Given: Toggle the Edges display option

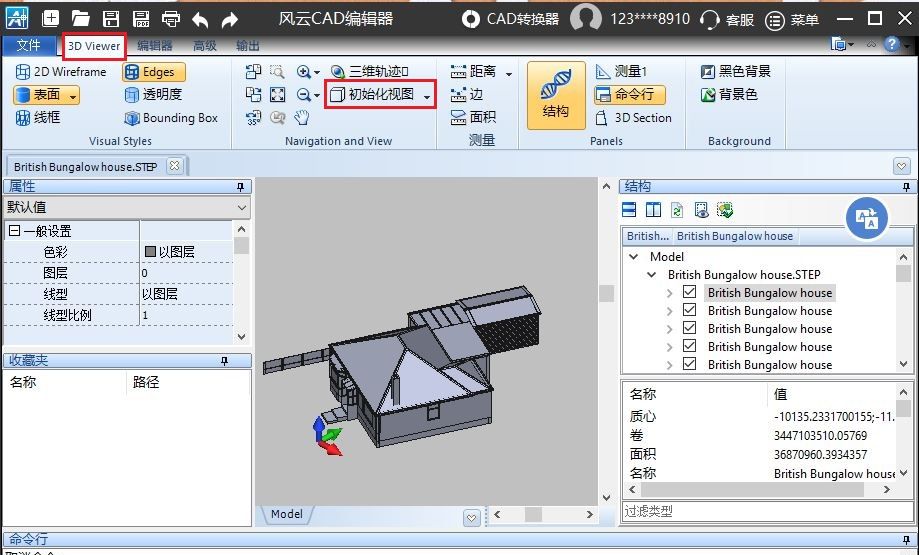Looking at the screenshot, I should pos(154,71).
